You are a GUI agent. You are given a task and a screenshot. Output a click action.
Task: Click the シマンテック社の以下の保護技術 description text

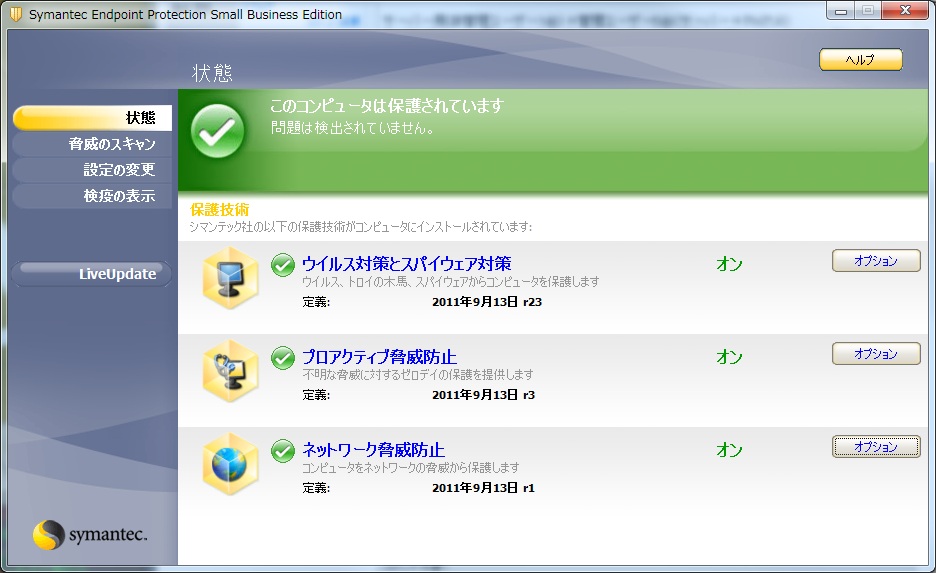pos(361,227)
